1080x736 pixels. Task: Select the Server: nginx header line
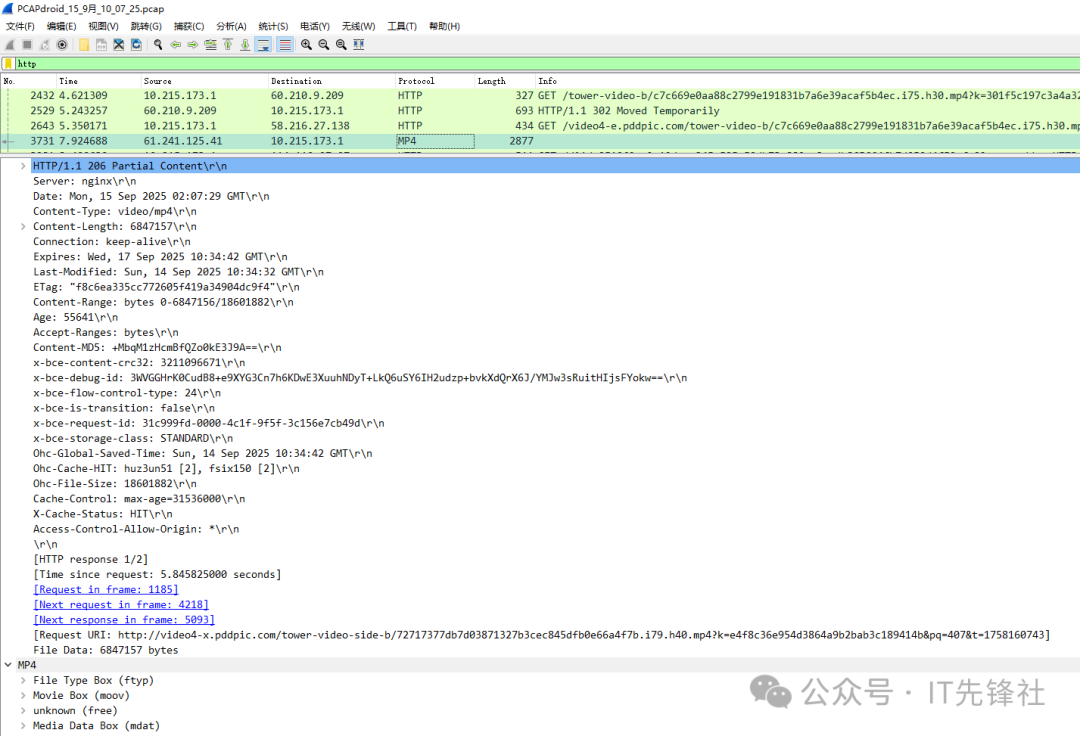85,181
